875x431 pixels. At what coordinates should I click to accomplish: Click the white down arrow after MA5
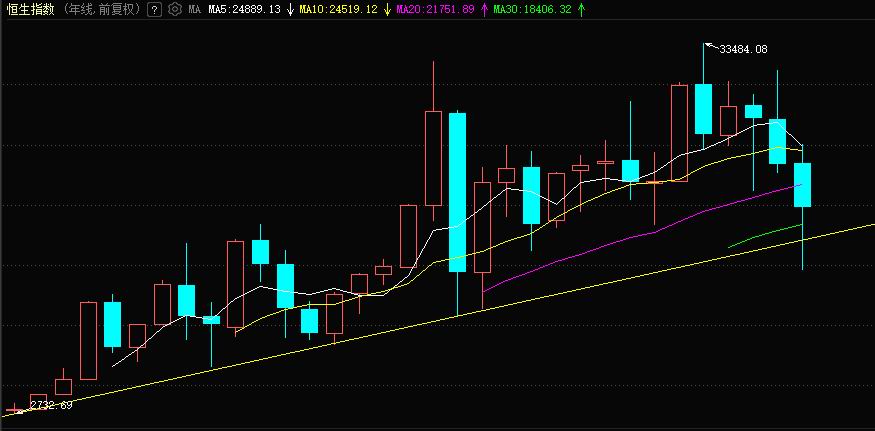coord(290,9)
